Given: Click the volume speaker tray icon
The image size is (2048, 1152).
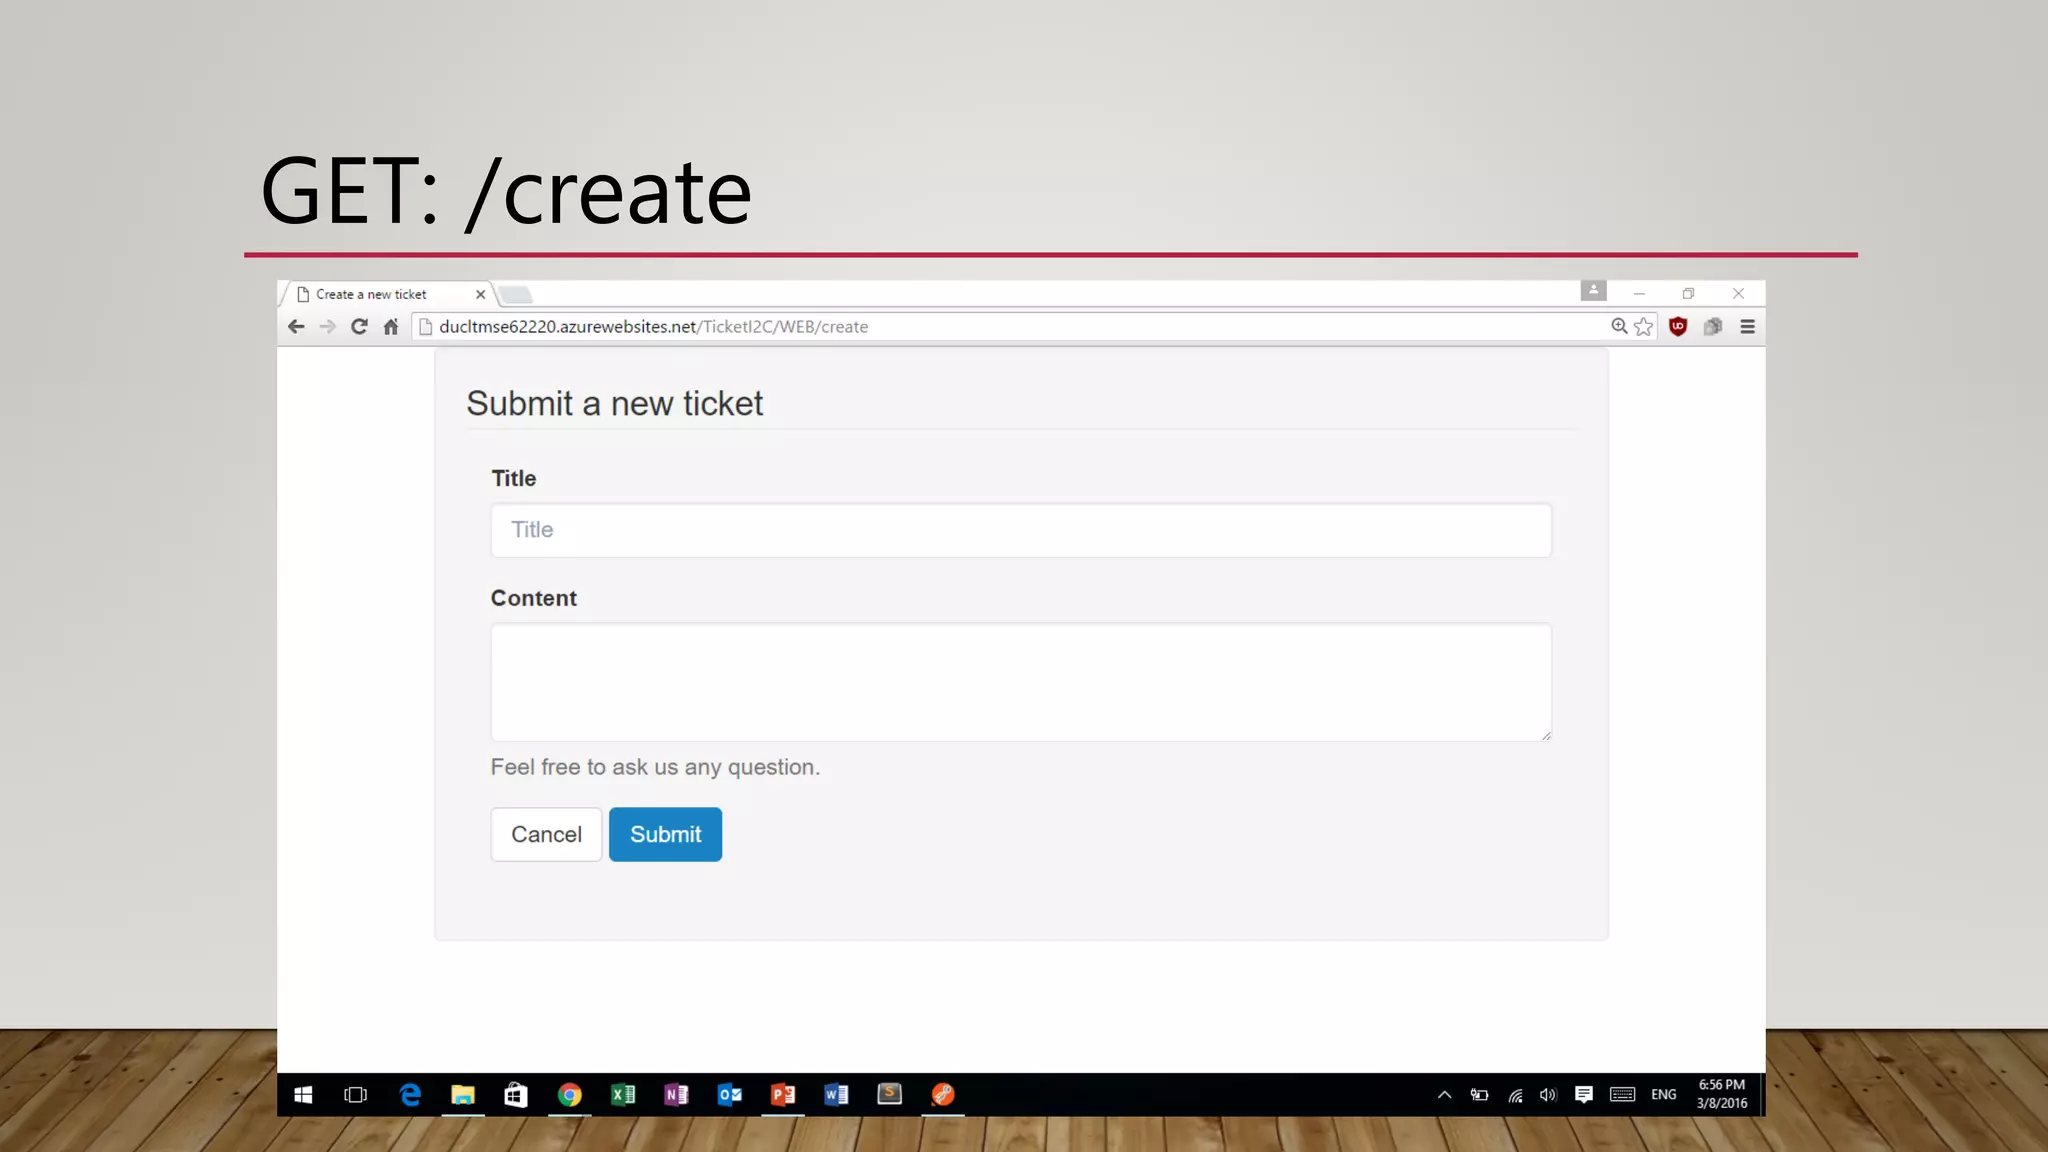Looking at the screenshot, I should pos(1548,1095).
